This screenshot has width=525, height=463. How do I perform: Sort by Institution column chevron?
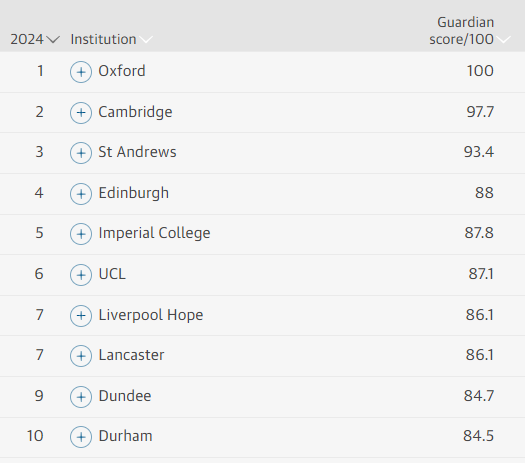tap(146, 40)
